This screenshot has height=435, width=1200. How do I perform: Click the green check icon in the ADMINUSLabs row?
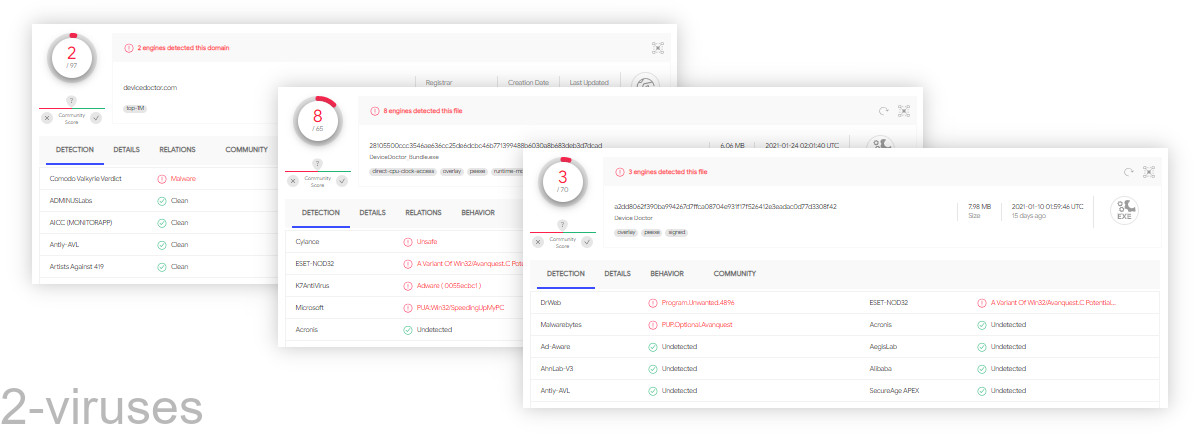pyautogui.click(x=162, y=200)
